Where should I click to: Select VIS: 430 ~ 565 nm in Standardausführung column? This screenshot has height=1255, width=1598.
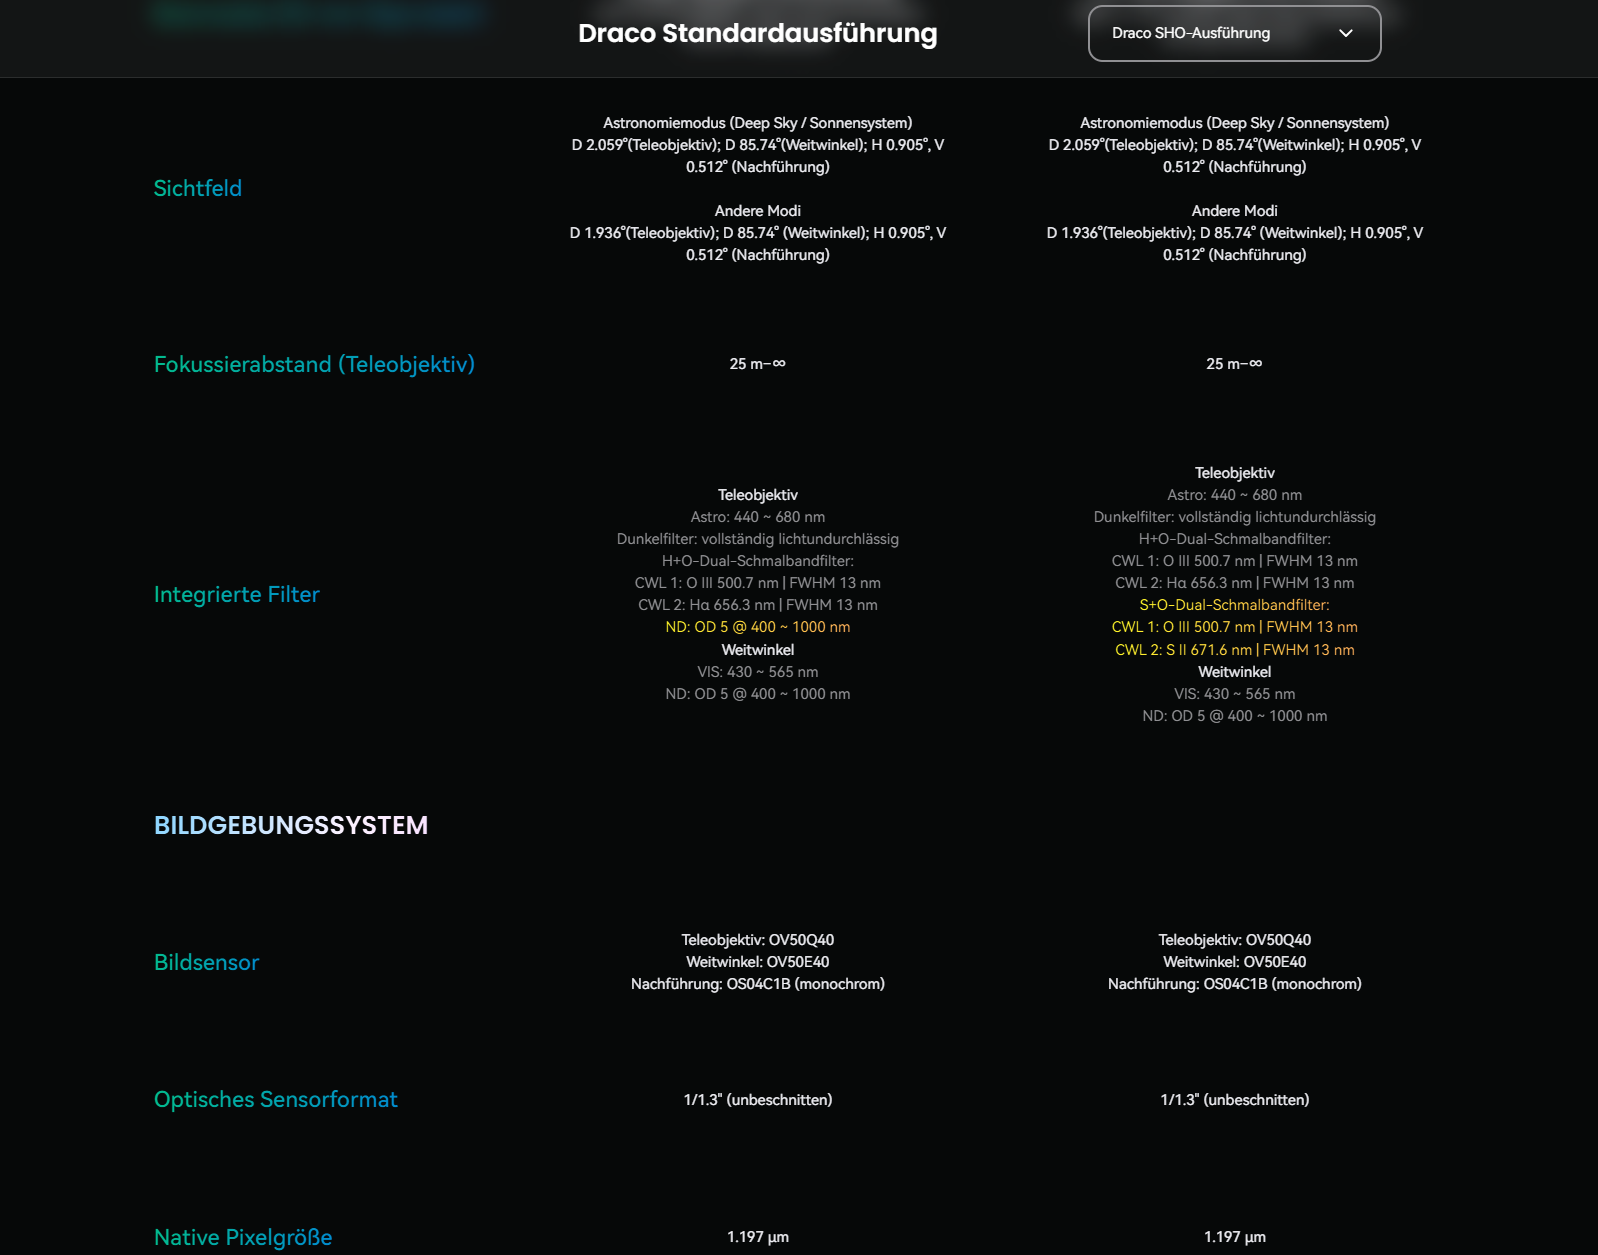pos(758,672)
